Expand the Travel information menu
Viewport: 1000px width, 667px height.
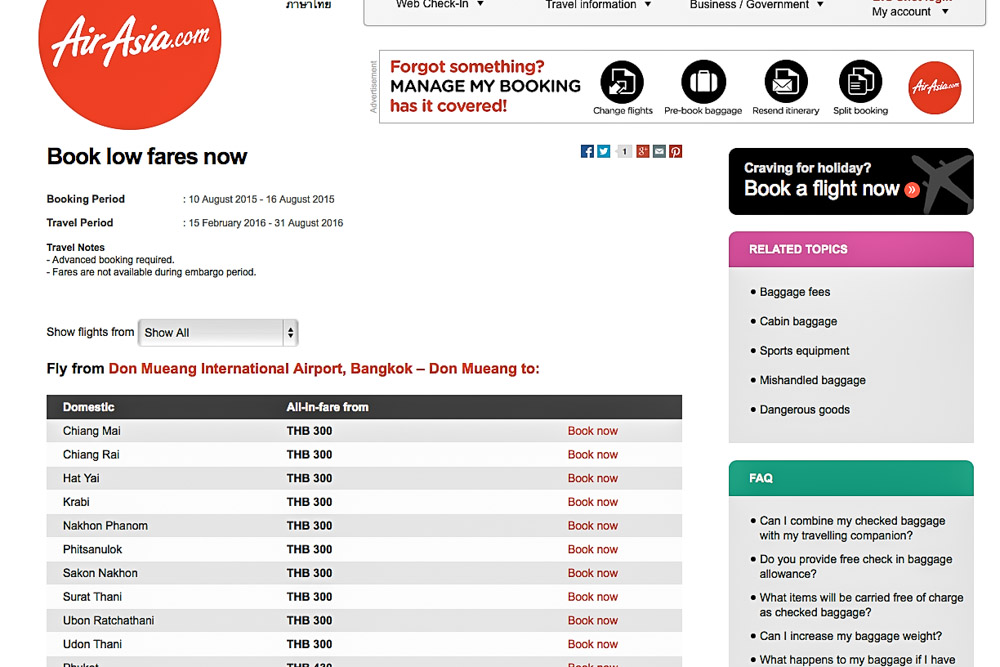pyautogui.click(x=598, y=5)
